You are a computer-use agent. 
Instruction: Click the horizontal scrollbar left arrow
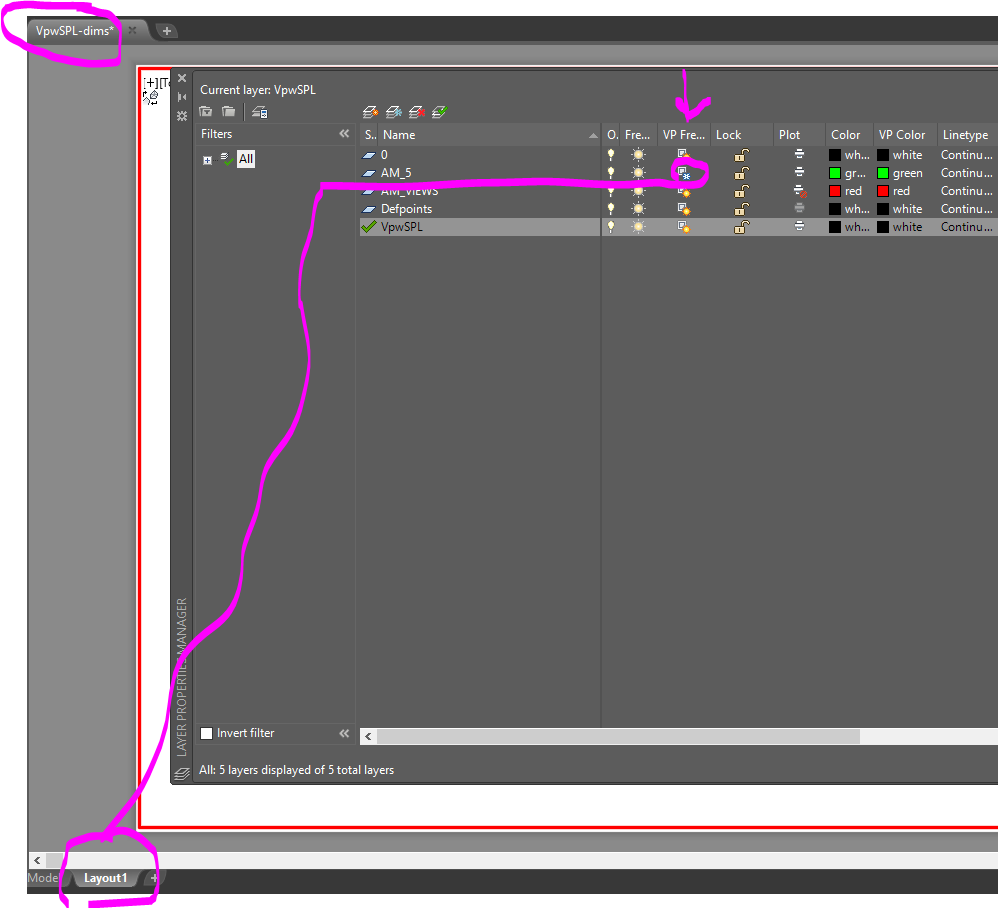pos(367,736)
